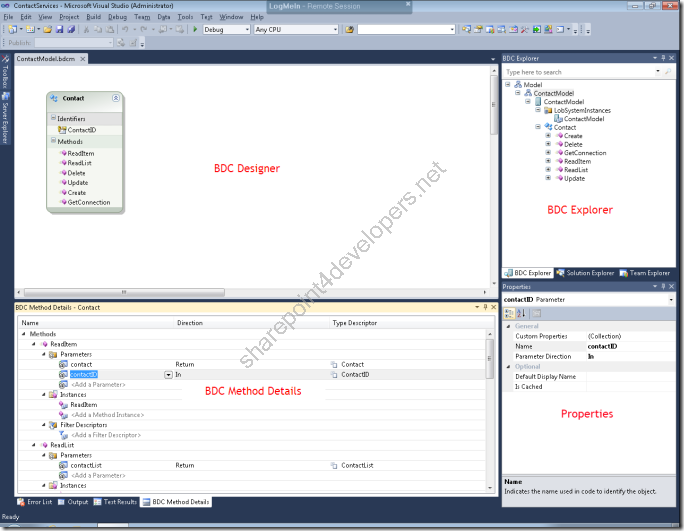Select ContactID identifier in Contact shape
Viewport: 684px width, 531px height.
point(82,130)
